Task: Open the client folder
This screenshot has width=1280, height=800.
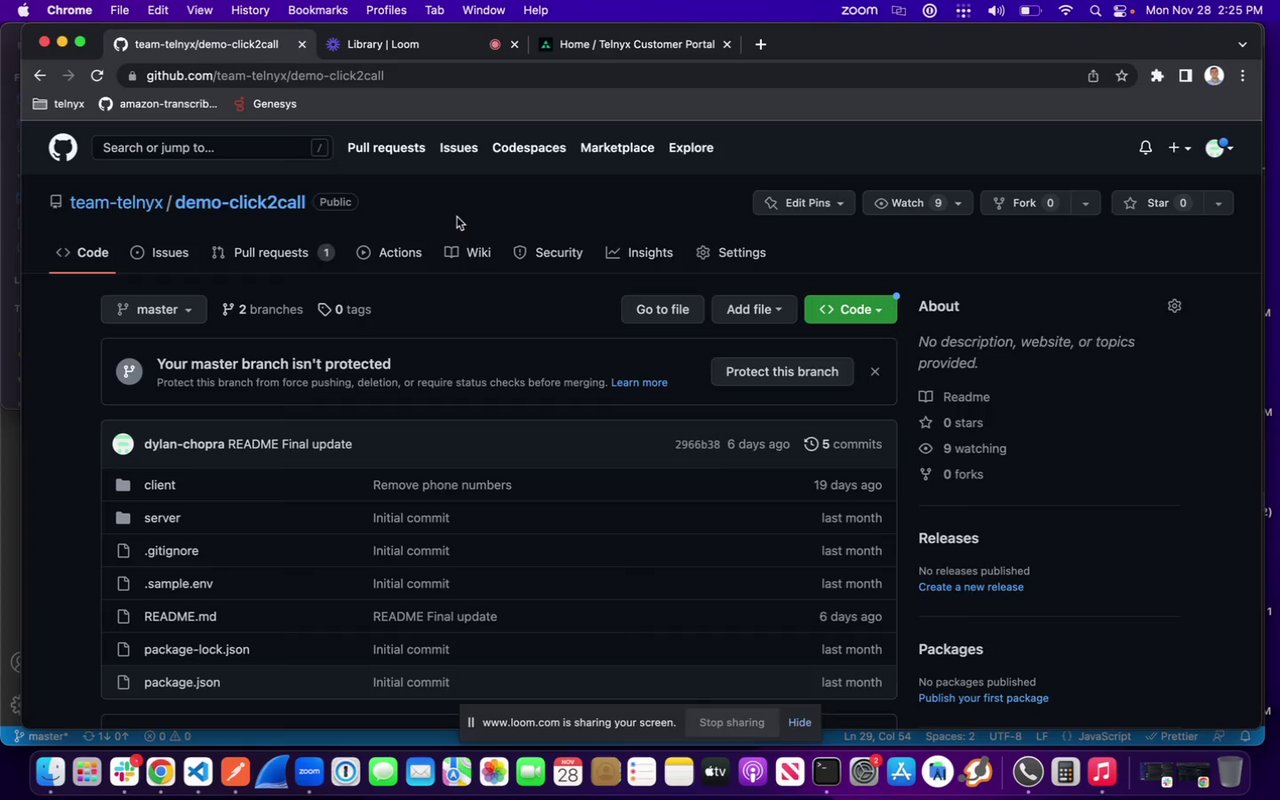Action: [x=160, y=485]
